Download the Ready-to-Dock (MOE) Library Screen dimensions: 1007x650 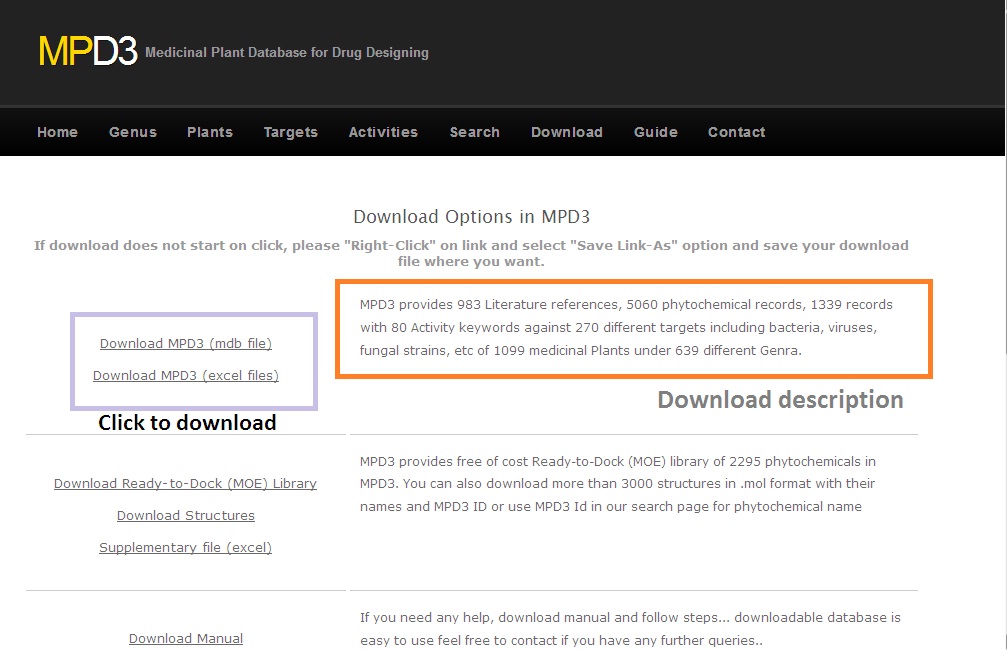pyautogui.click(x=185, y=484)
